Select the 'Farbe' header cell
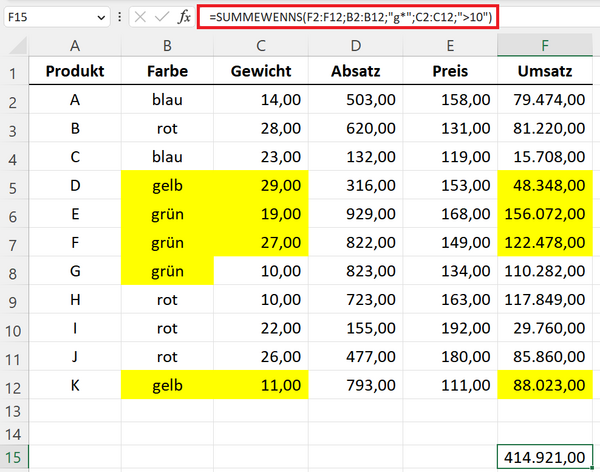 click(166, 73)
